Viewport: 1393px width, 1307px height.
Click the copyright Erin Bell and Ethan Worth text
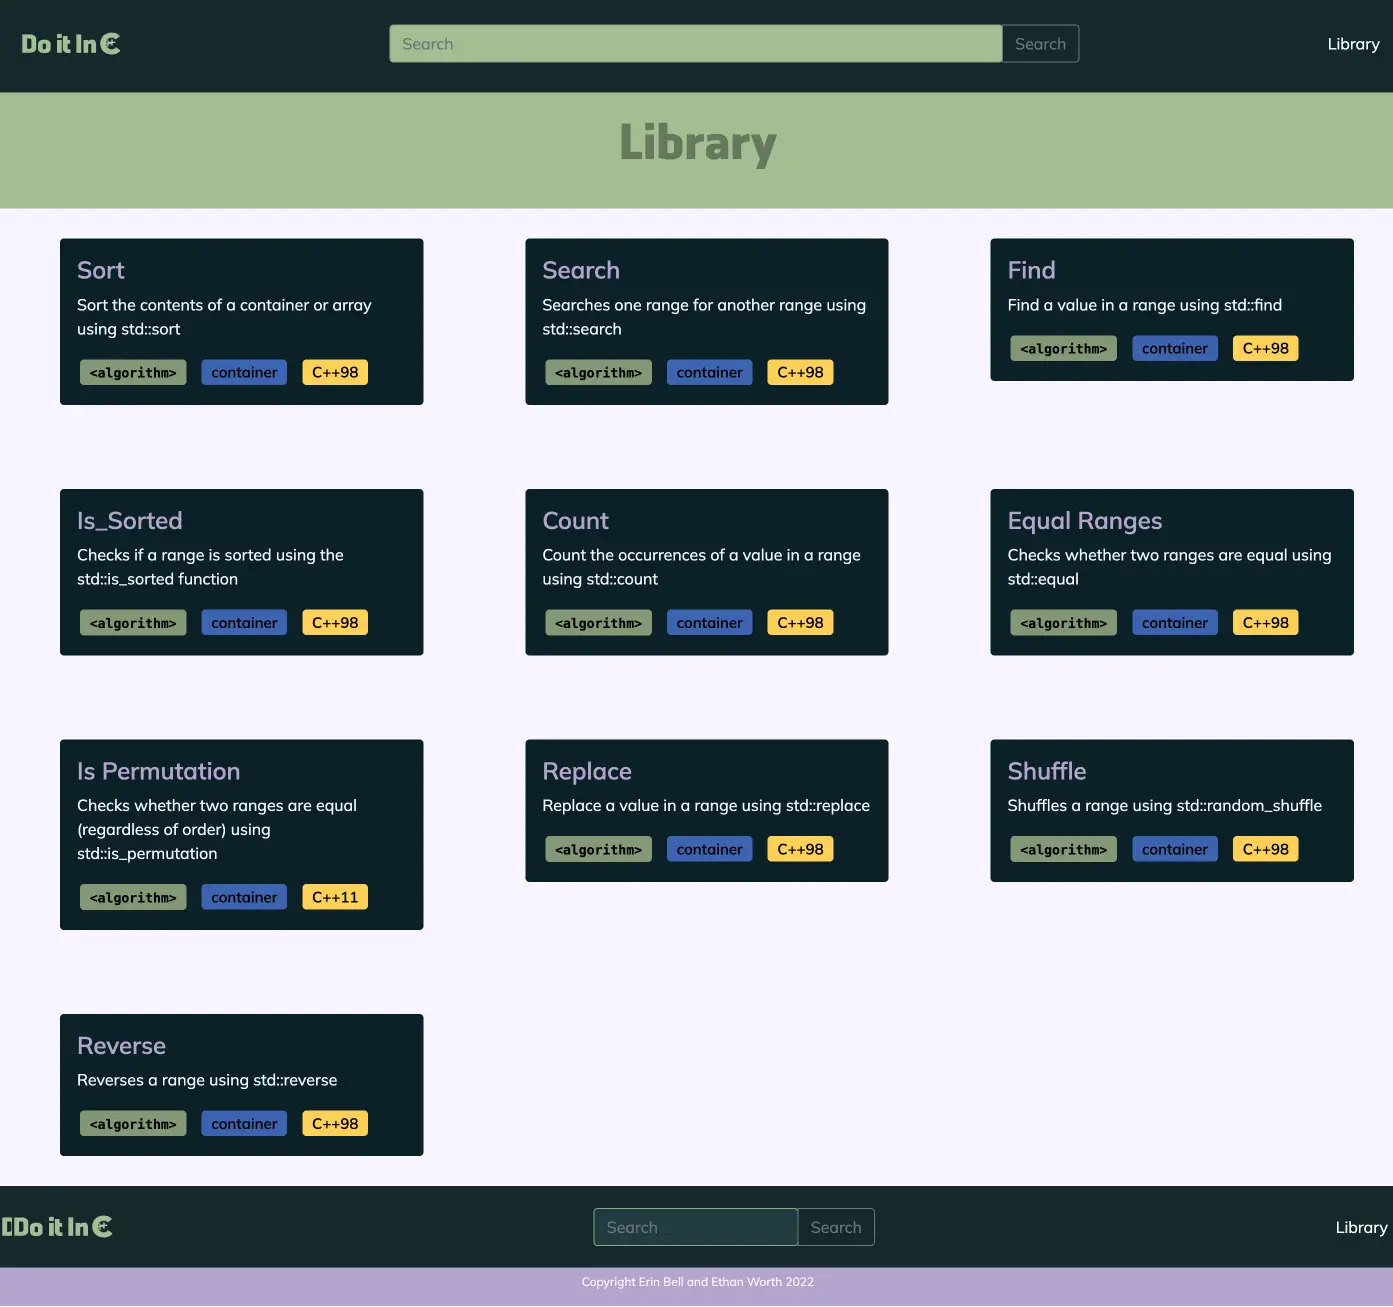pyautogui.click(x=697, y=1282)
